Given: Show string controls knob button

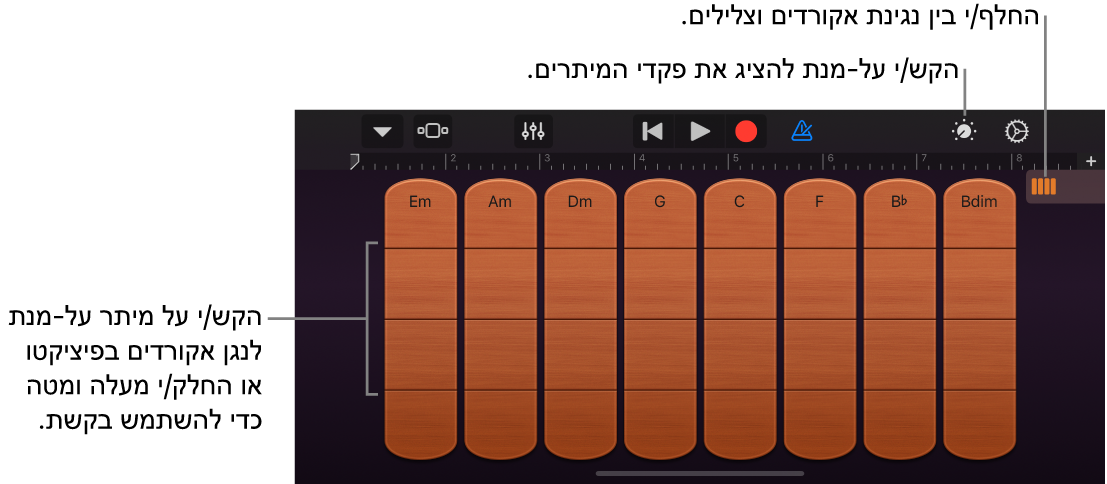Looking at the screenshot, I should point(964,131).
